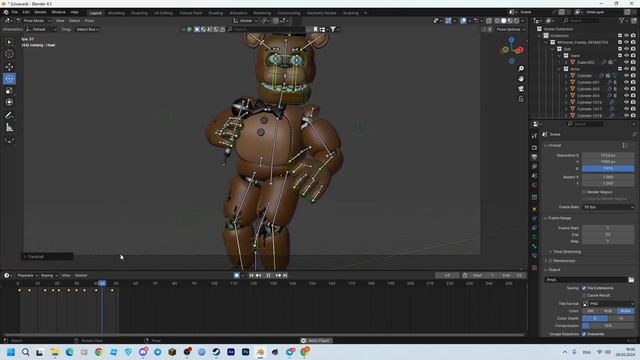The width and height of the screenshot is (640, 360).
Task: Open Windows Start menu
Action: 11,352
